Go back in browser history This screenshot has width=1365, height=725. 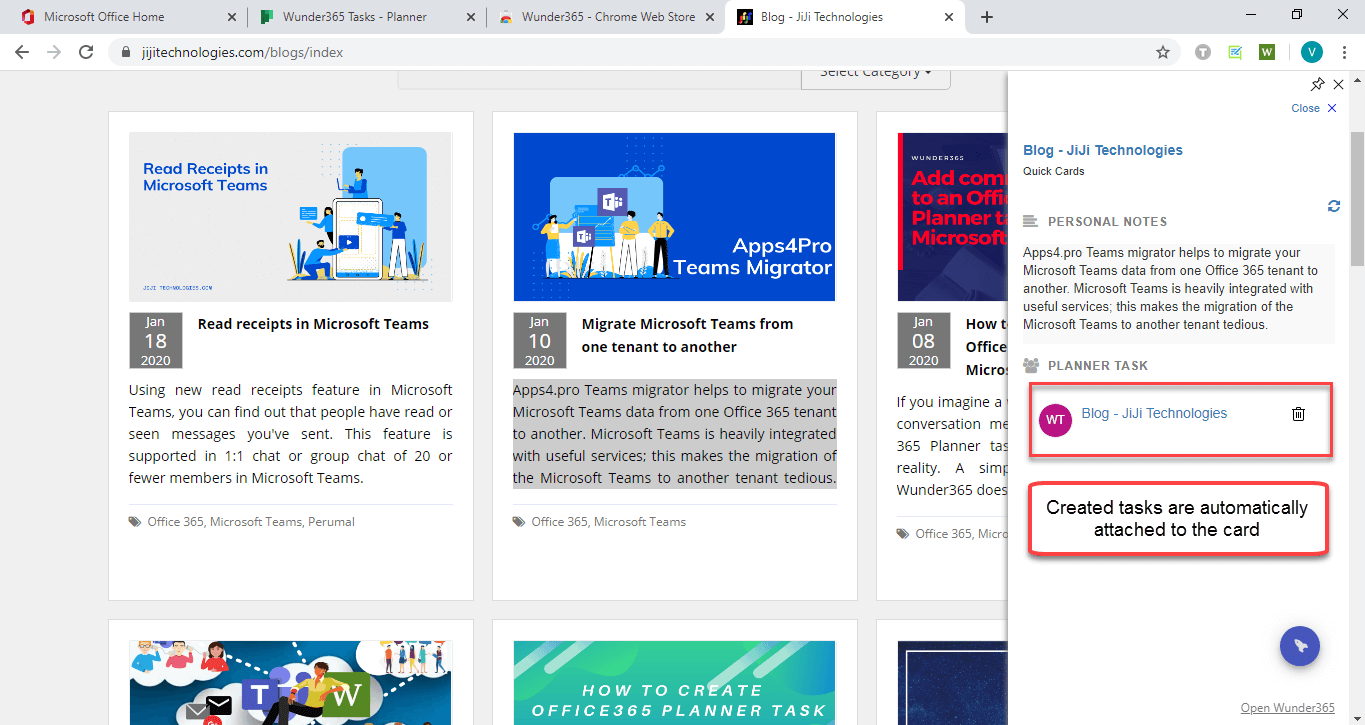(22, 52)
